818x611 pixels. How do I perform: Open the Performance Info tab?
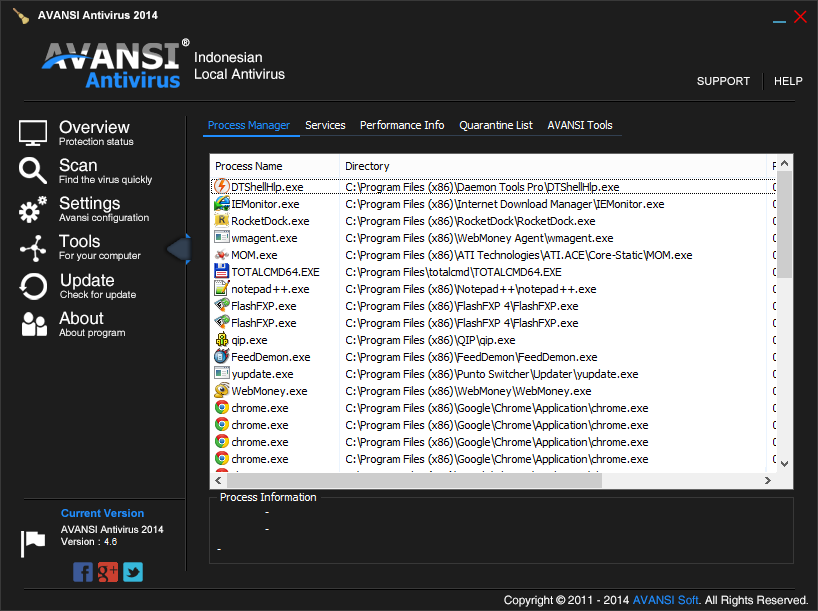pos(402,125)
